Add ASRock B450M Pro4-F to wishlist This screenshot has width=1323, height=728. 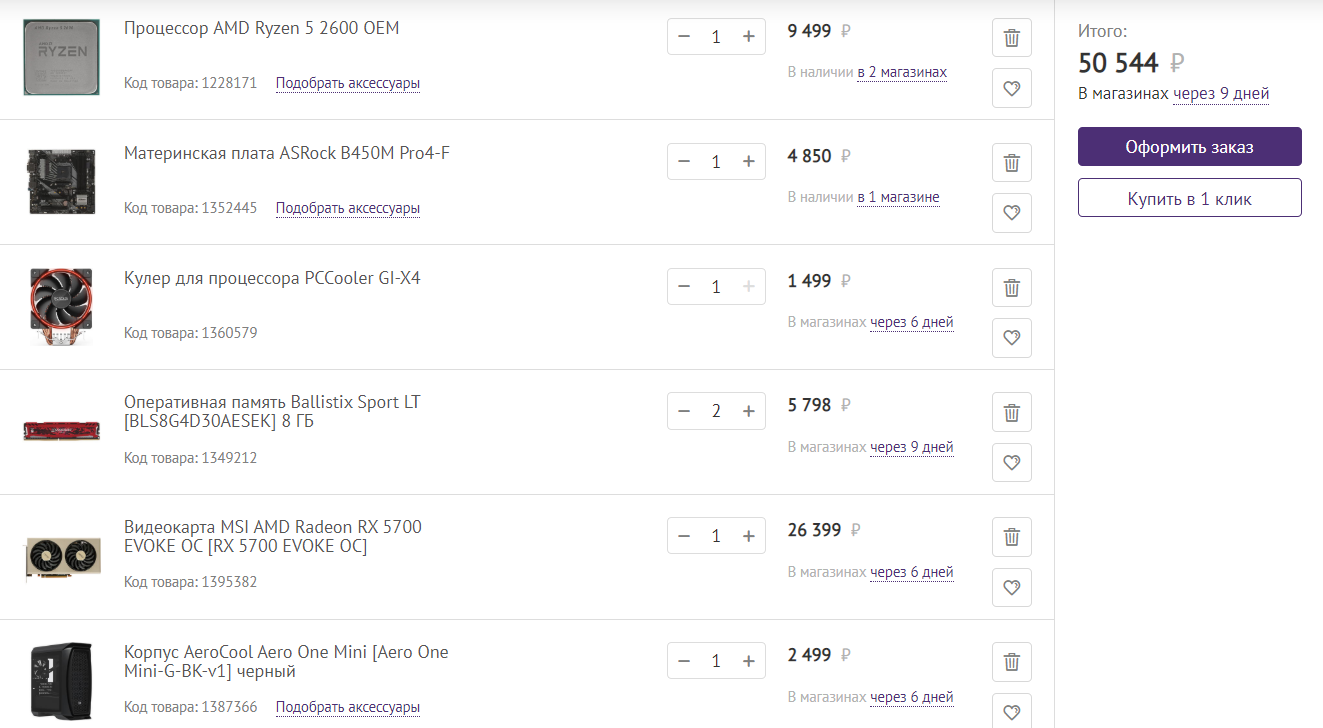pyautogui.click(x=1011, y=213)
